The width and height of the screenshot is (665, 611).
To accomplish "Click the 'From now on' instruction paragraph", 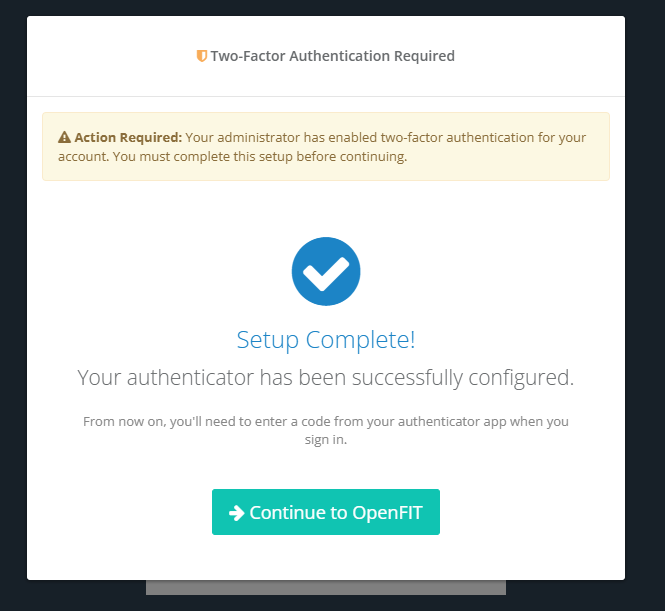I will (x=326, y=422).
